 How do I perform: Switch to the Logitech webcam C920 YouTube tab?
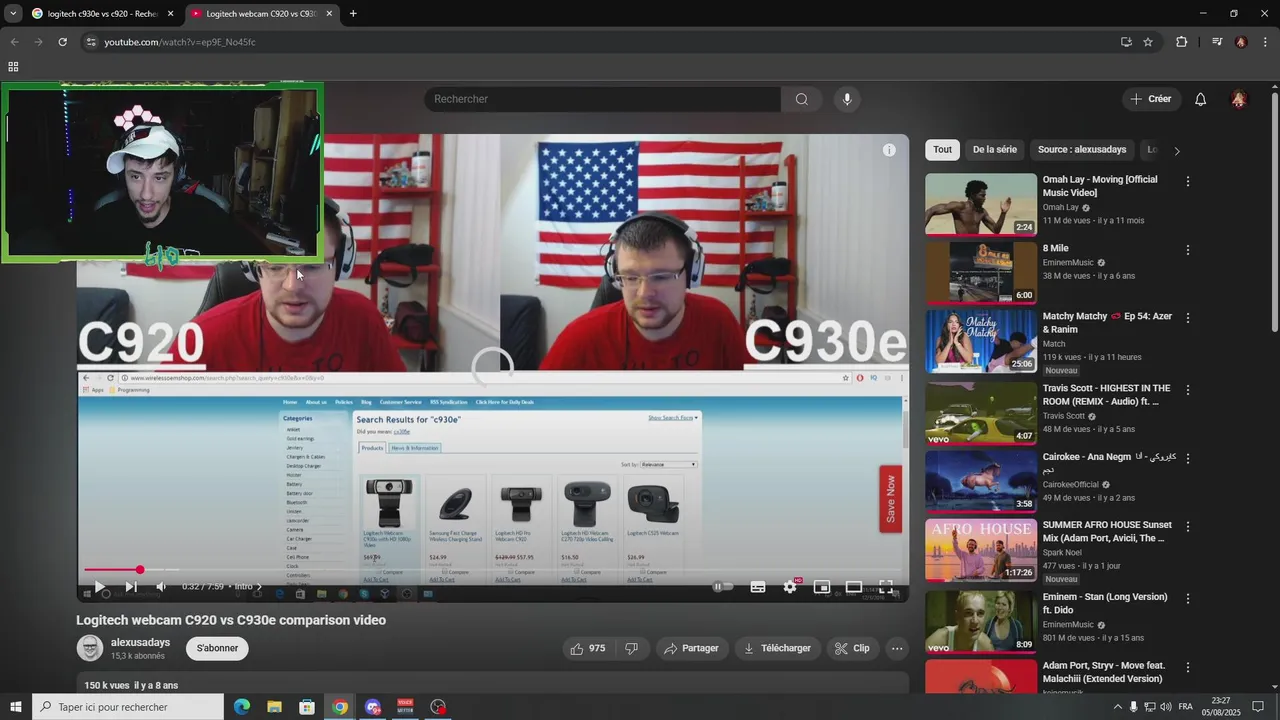click(x=261, y=14)
